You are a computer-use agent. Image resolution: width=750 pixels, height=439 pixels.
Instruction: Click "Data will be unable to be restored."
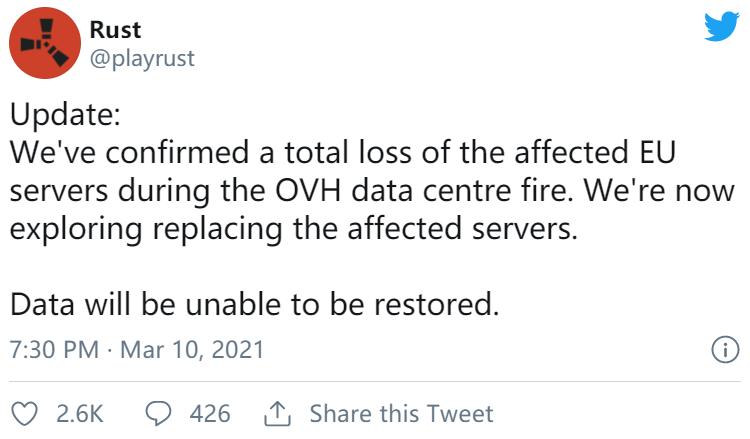pyautogui.click(x=254, y=305)
